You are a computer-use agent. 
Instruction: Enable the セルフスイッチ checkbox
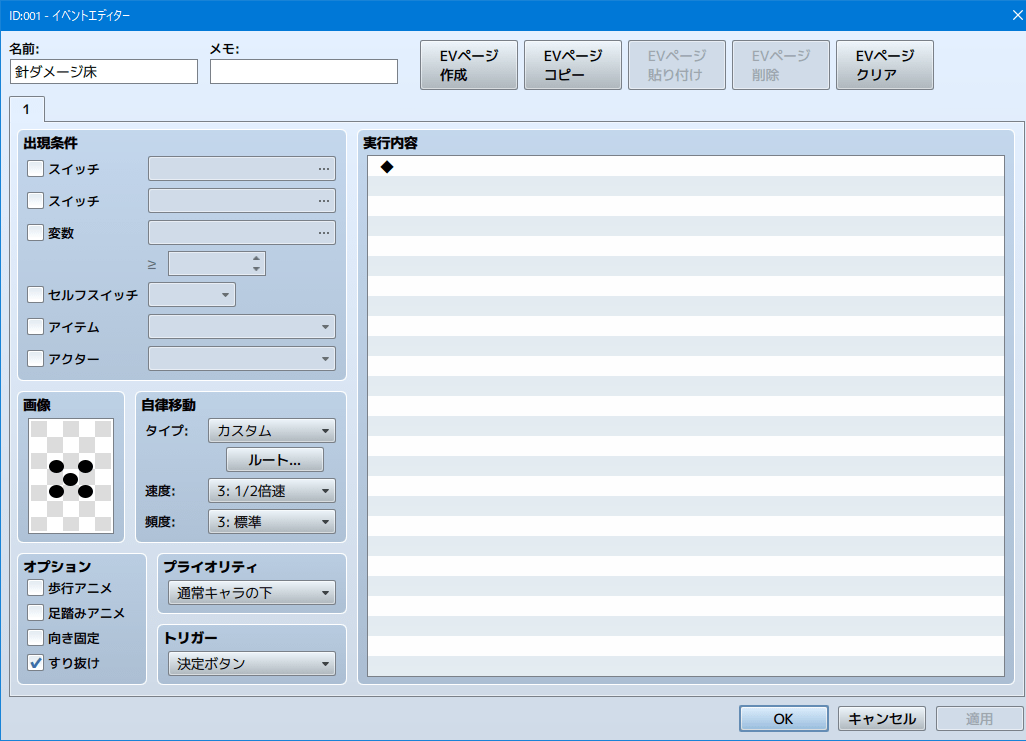[x=36, y=295]
